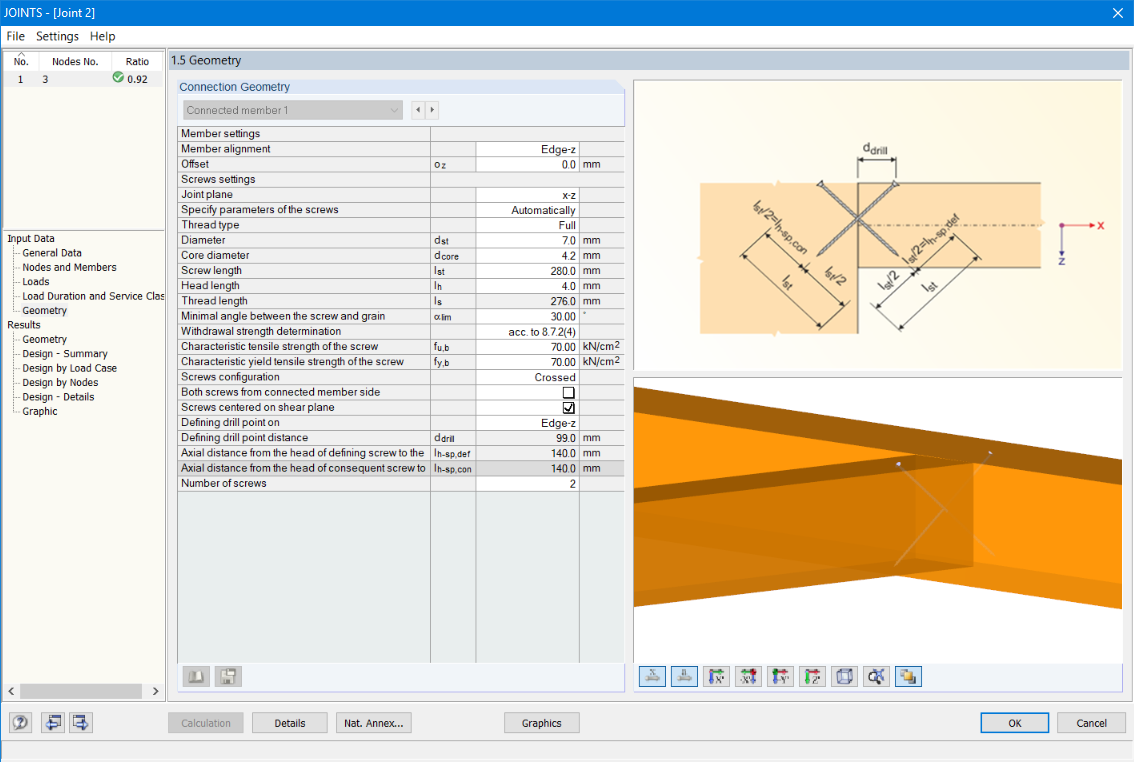Image resolution: width=1134 pixels, height=762 pixels.
Task: Open 'Design by Nodes' results
Action: click(60, 383)
